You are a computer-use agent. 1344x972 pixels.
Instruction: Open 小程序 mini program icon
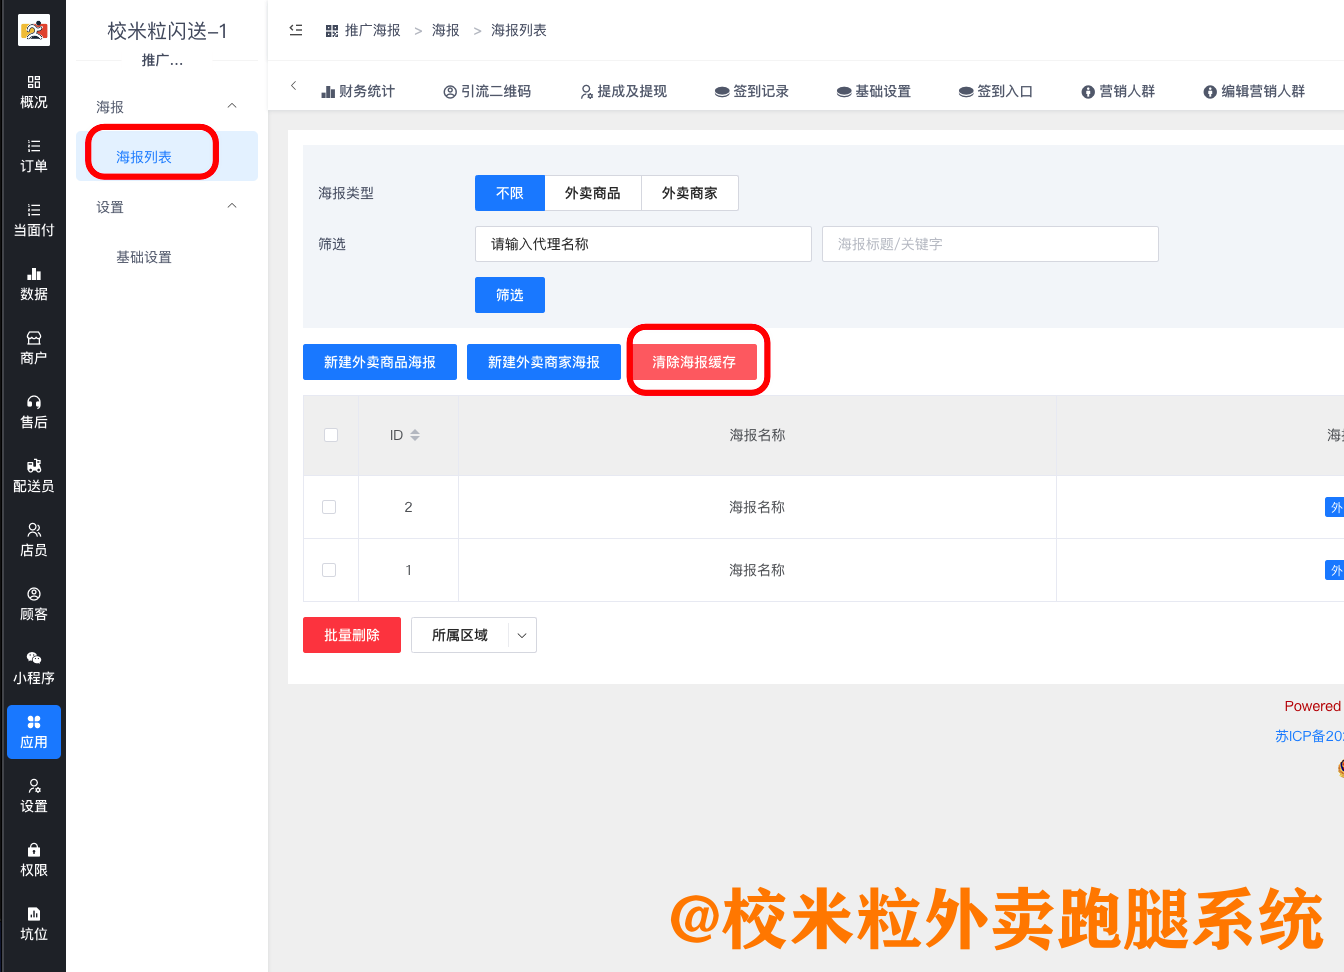[x=33, y=667]
